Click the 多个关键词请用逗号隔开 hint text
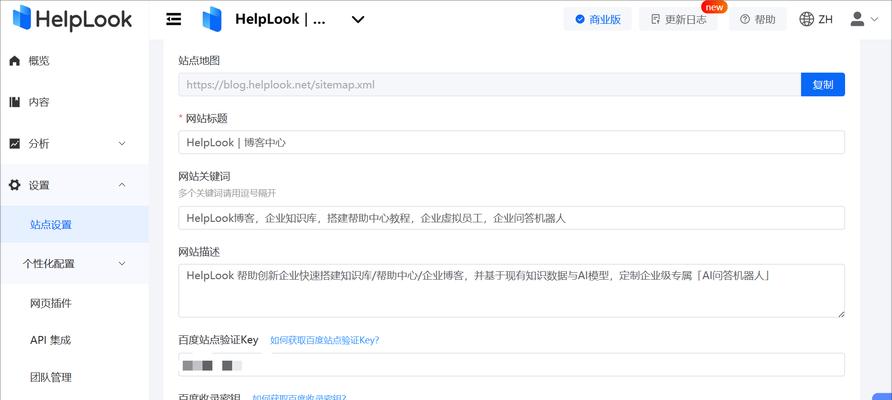The width and height of the screenshot is (892, 400). [x=227, y=193]
